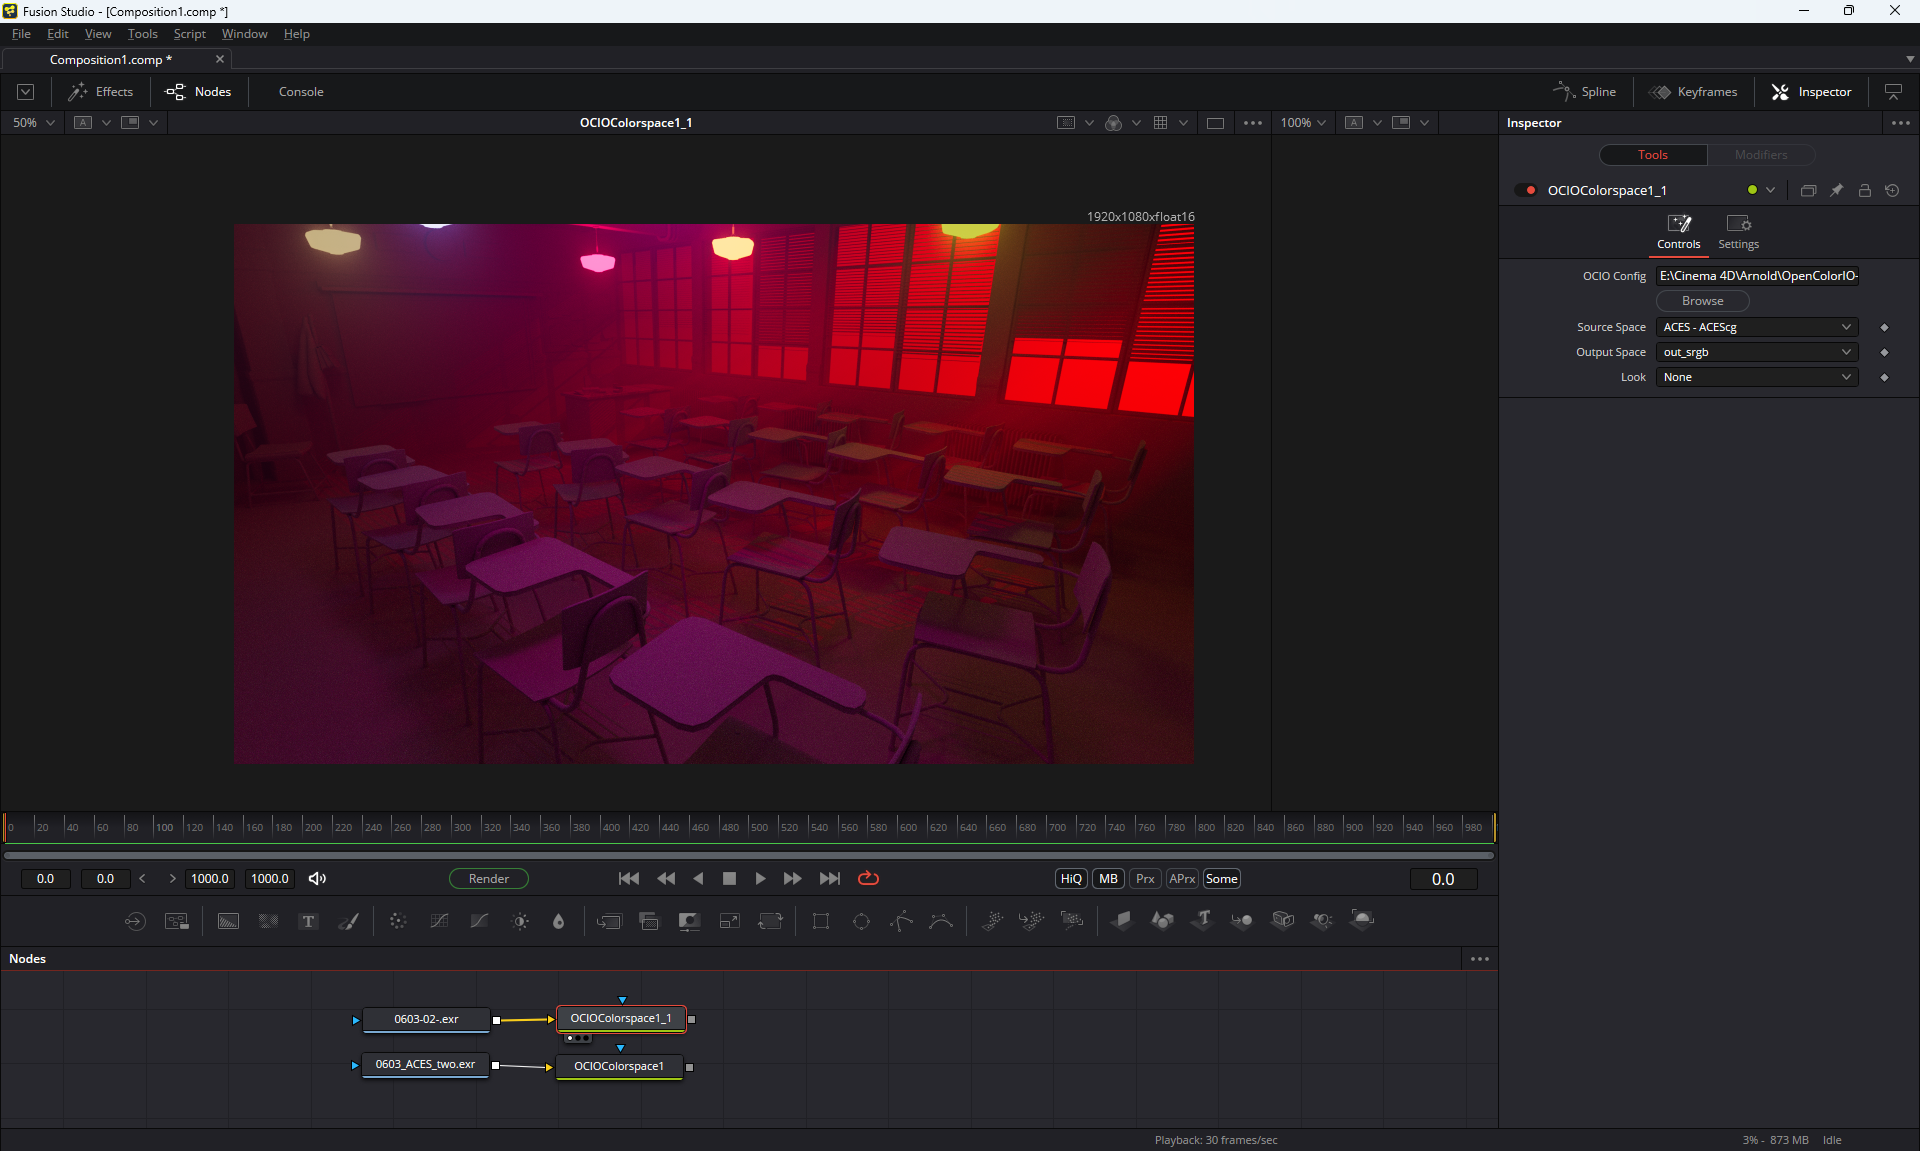
Task: Open the Tools menu
Action: click(142, 34)
